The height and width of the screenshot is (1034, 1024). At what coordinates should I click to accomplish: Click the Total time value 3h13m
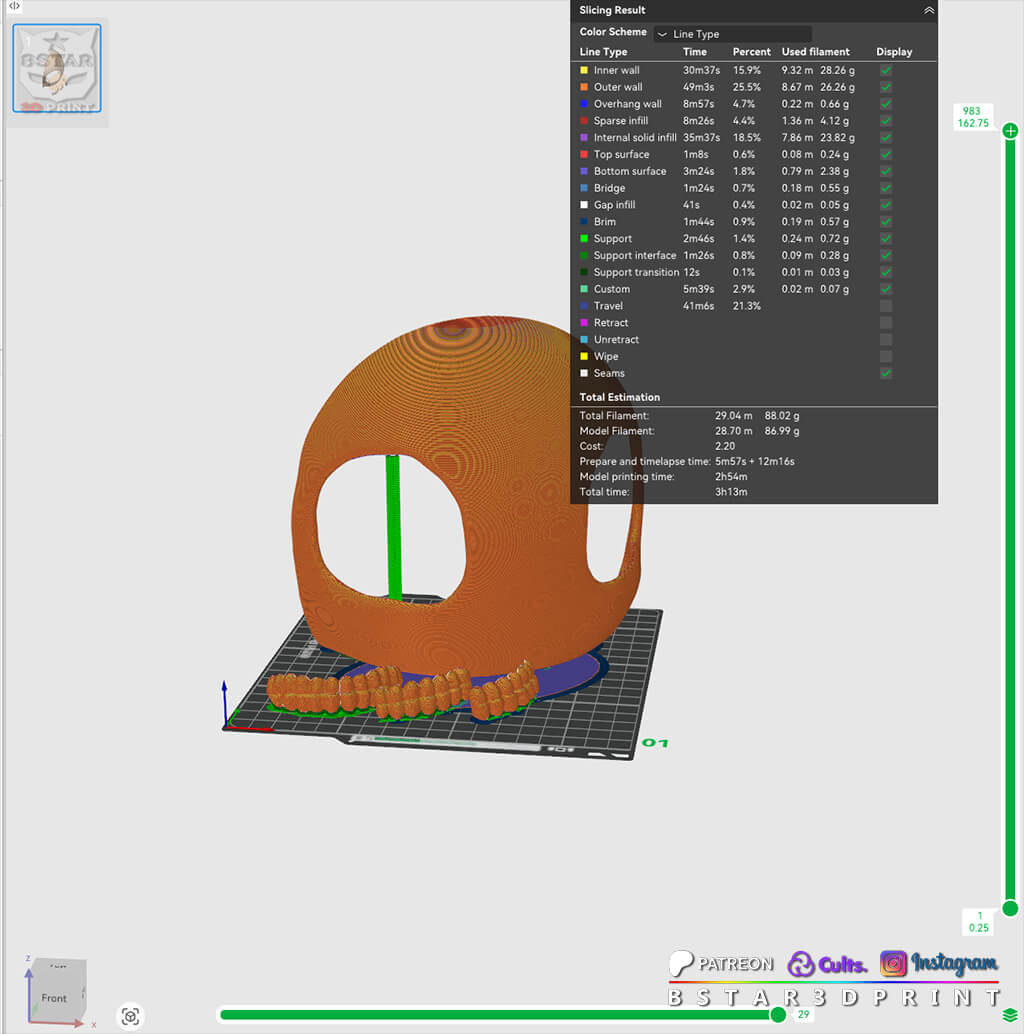(x=731, y=492)
